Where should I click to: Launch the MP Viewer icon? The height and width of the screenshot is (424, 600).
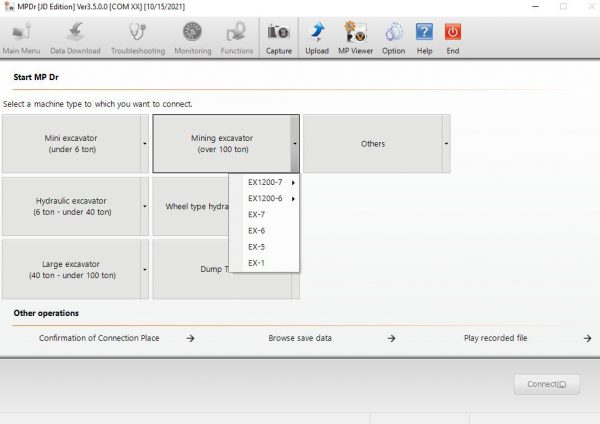pyautogui.click(x=355, y=38)
